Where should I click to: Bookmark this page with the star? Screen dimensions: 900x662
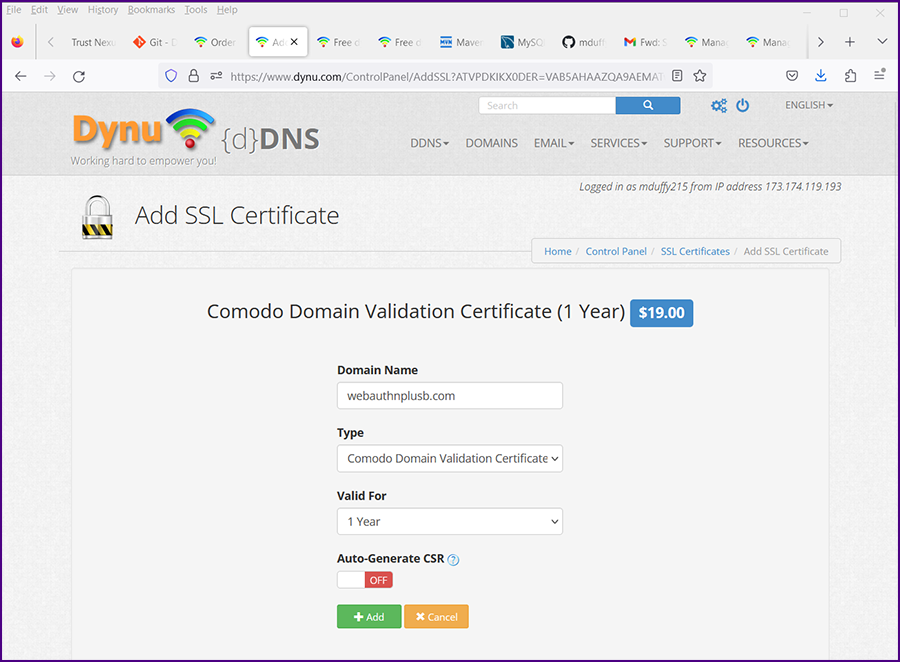click(x=700, y=76)
